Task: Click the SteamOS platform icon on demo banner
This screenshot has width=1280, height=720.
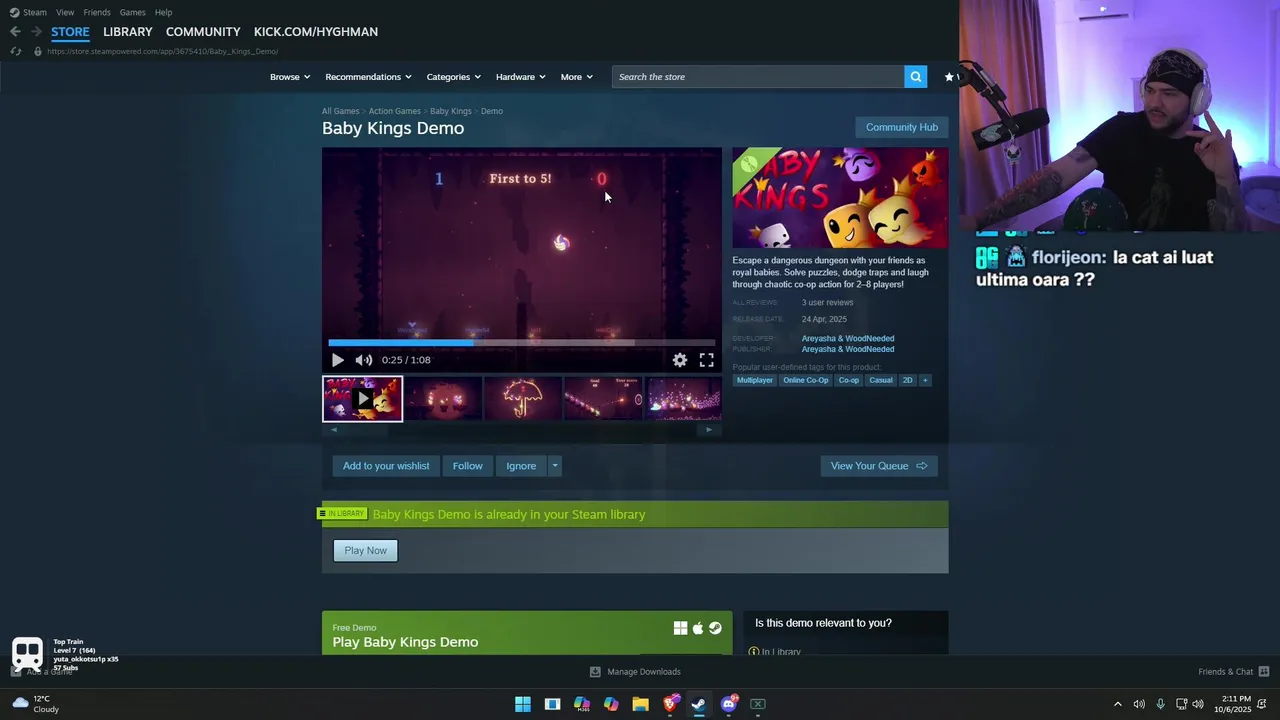Action: tap(715, 628)
